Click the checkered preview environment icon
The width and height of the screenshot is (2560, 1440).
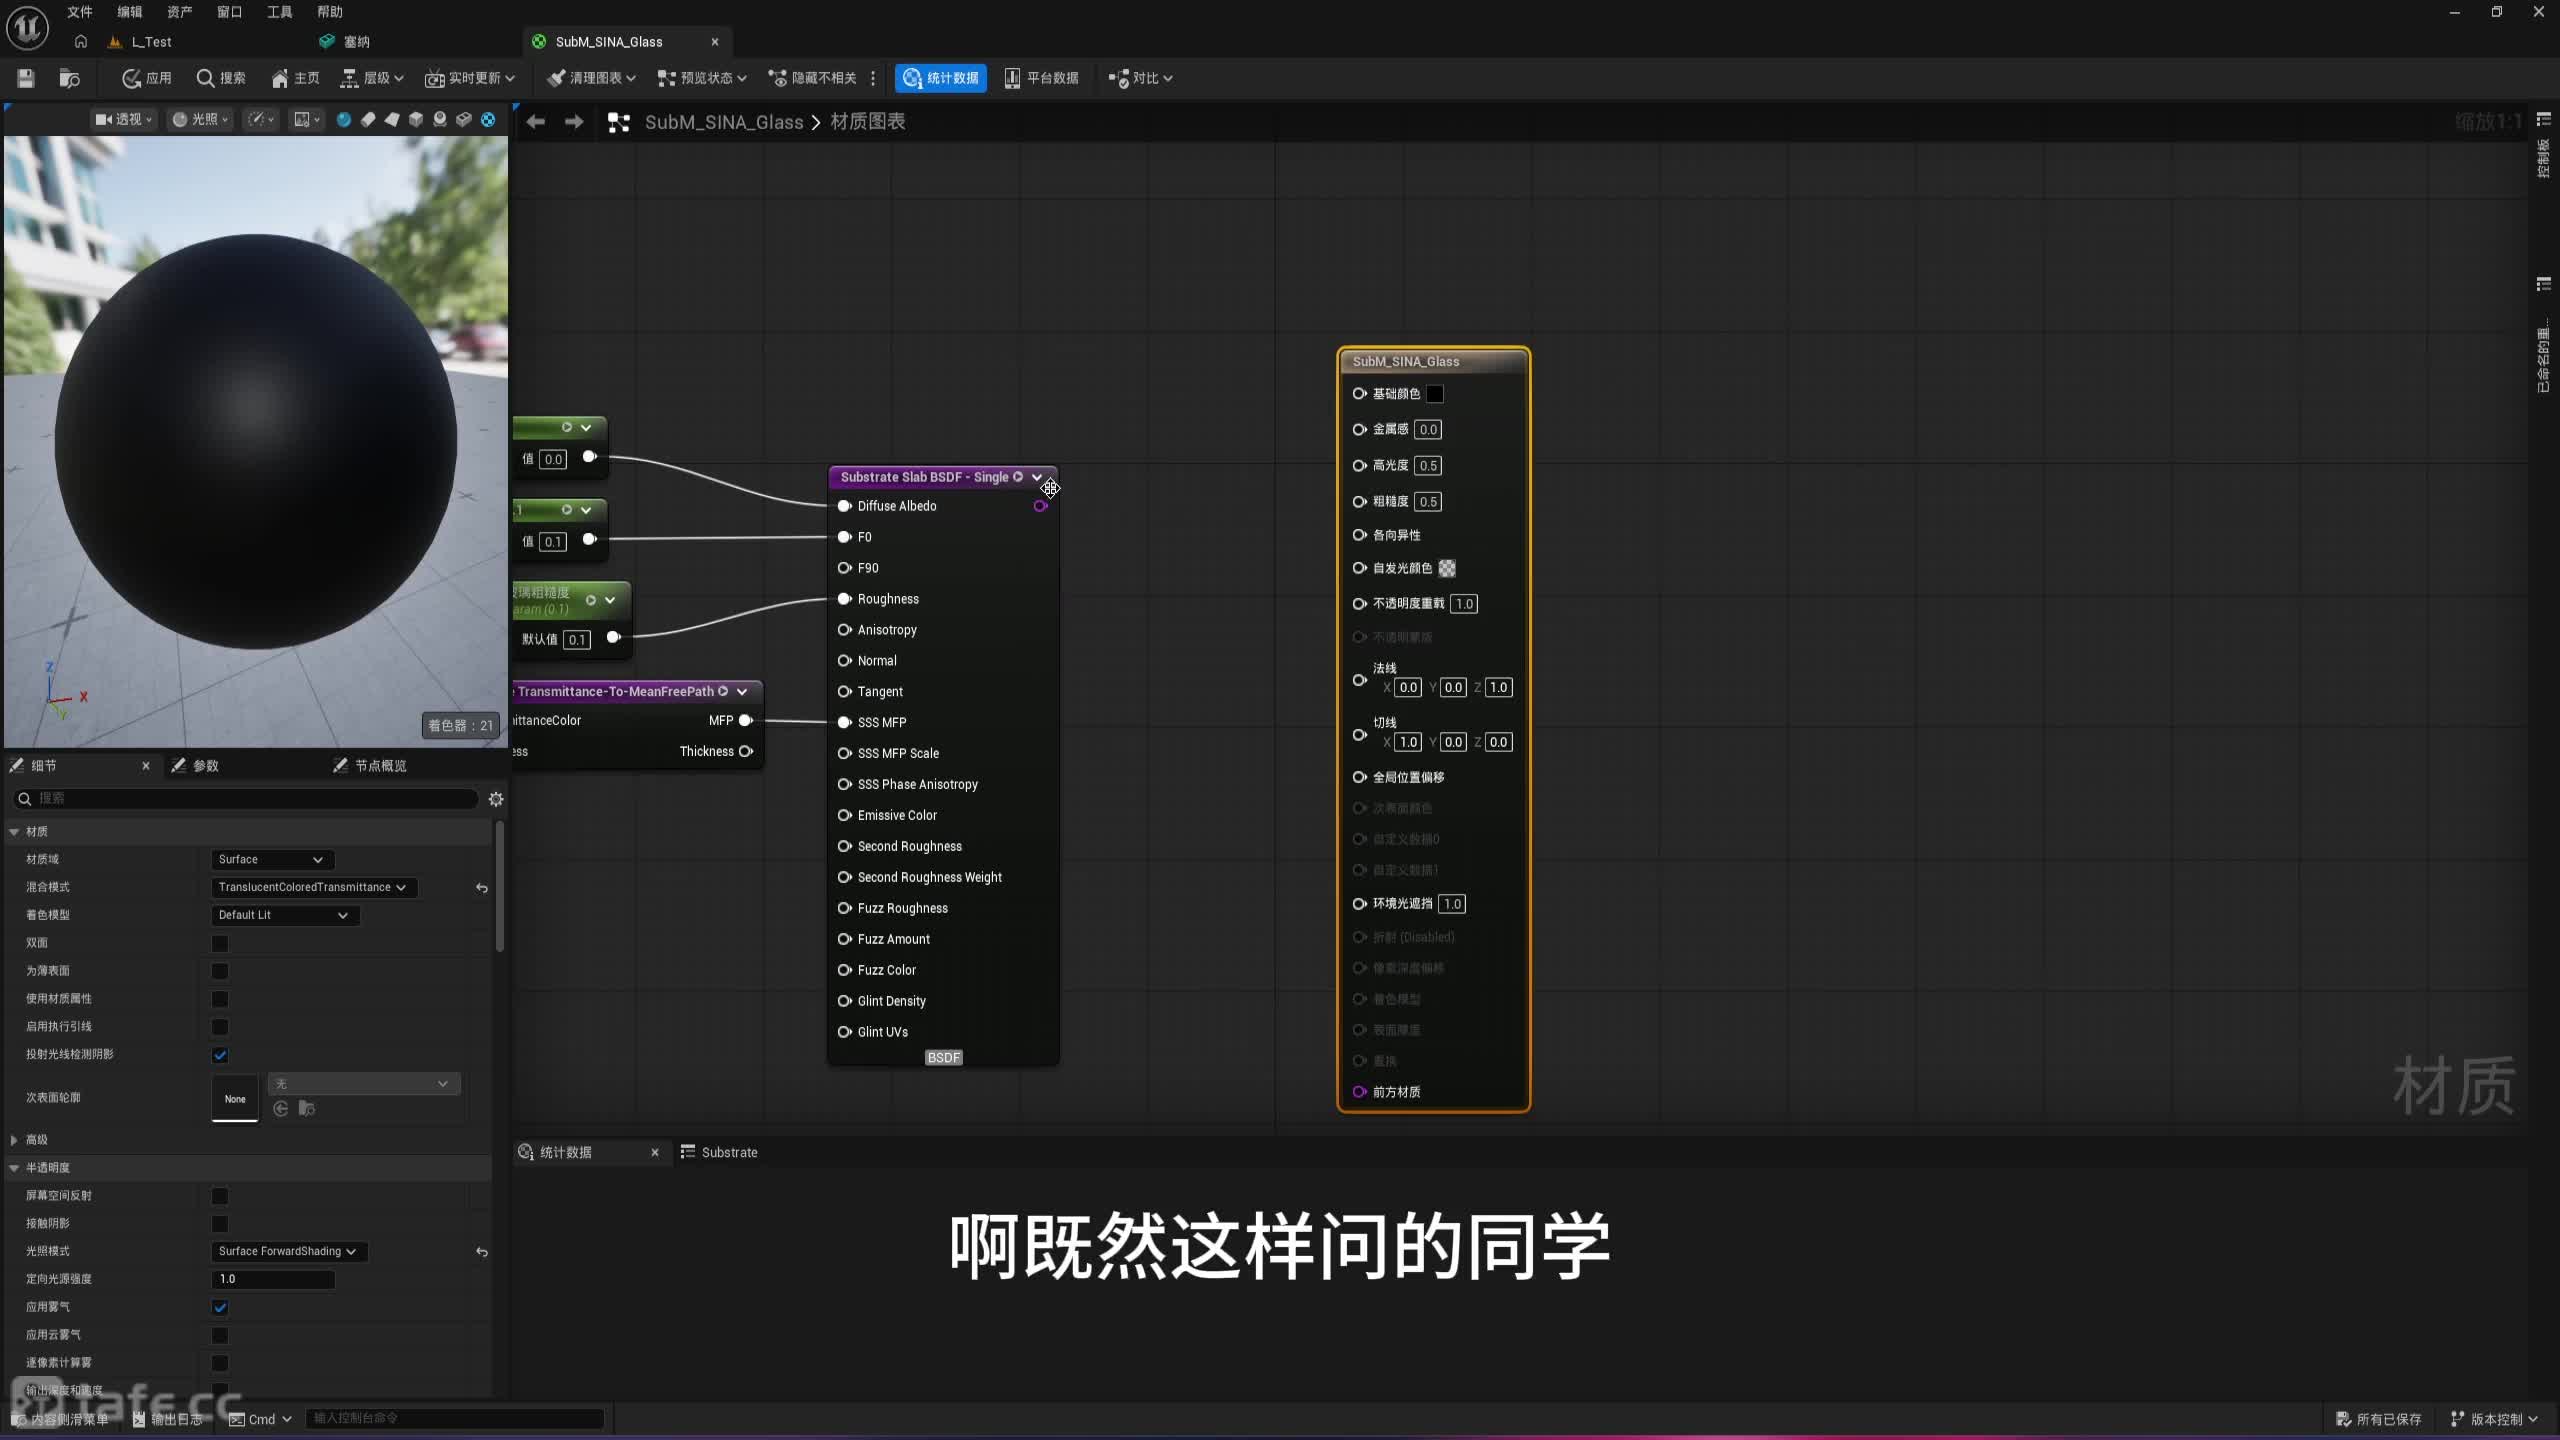coord(488,120)
